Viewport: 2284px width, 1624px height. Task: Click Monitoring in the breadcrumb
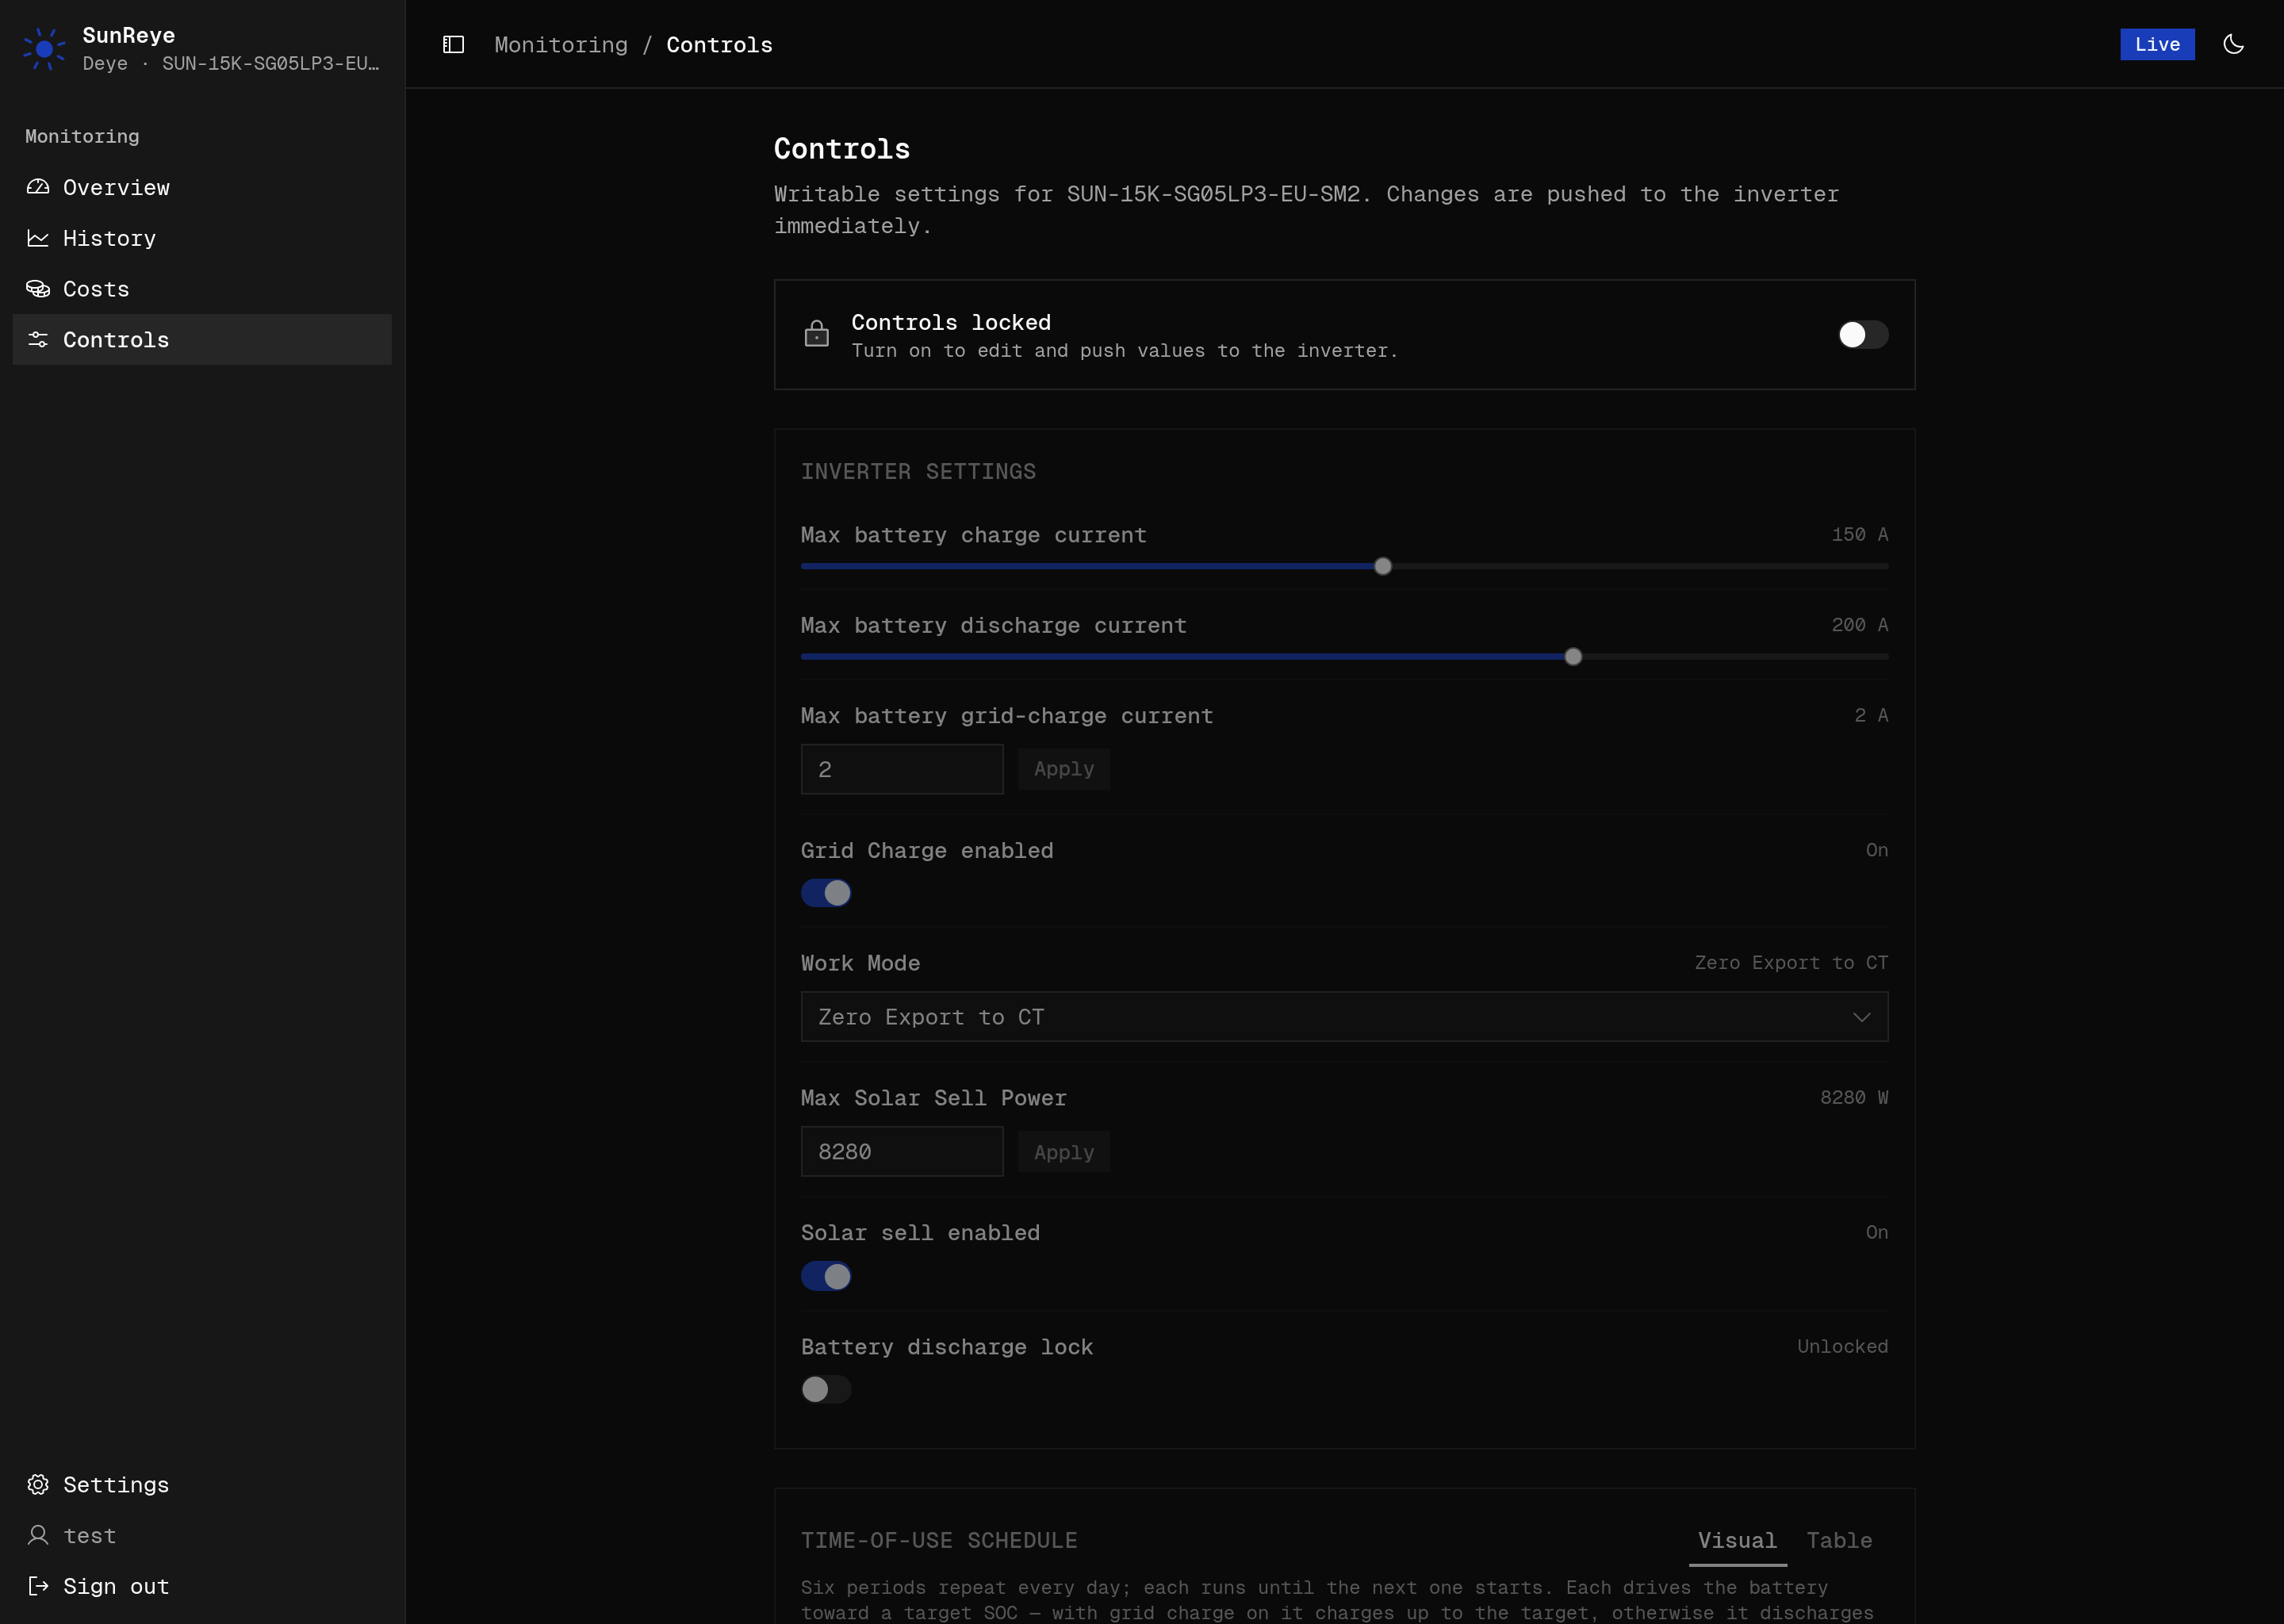click(x=561, y=45)
